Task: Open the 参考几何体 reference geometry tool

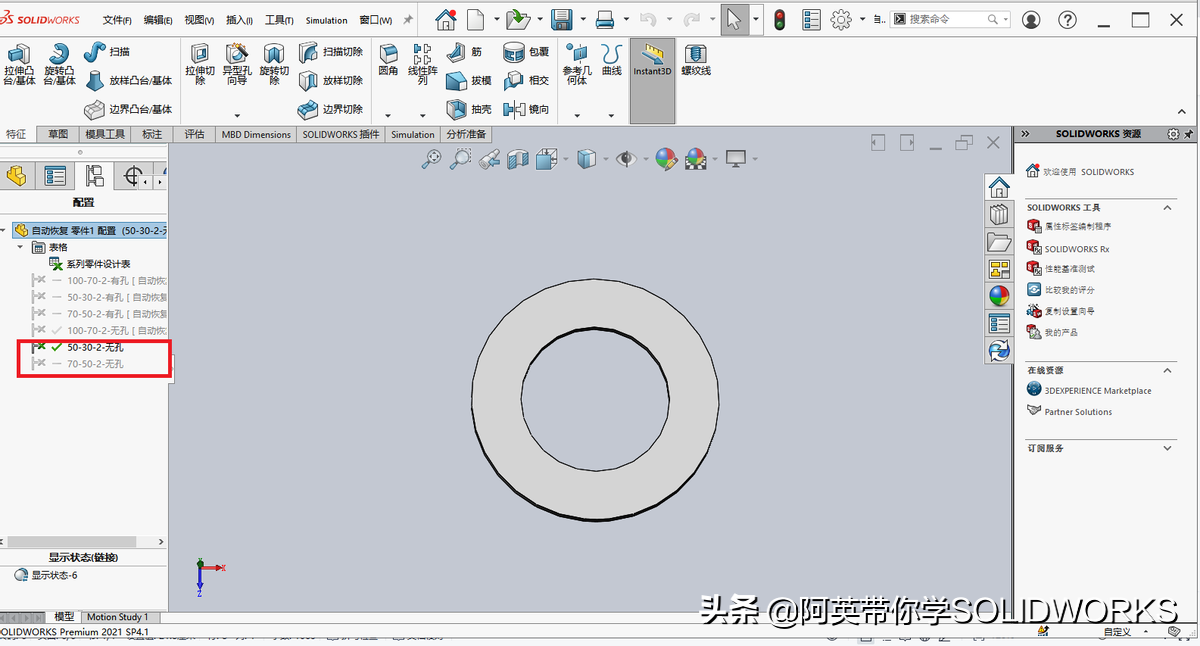Action: pyautogui.click(x=577, y=64)
